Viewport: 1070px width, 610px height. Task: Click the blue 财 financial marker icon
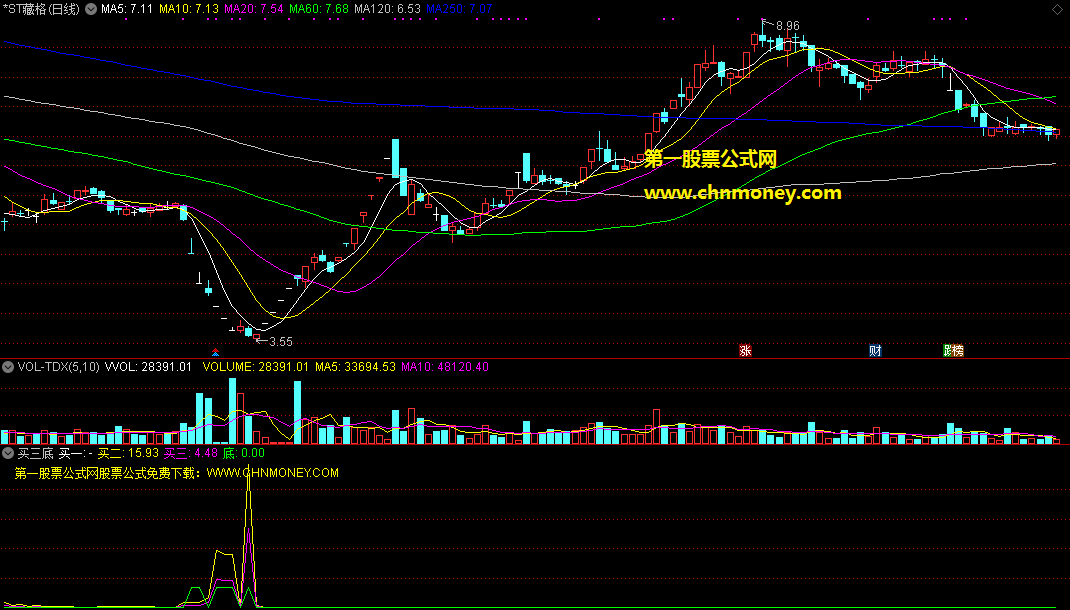click(876, 351)
